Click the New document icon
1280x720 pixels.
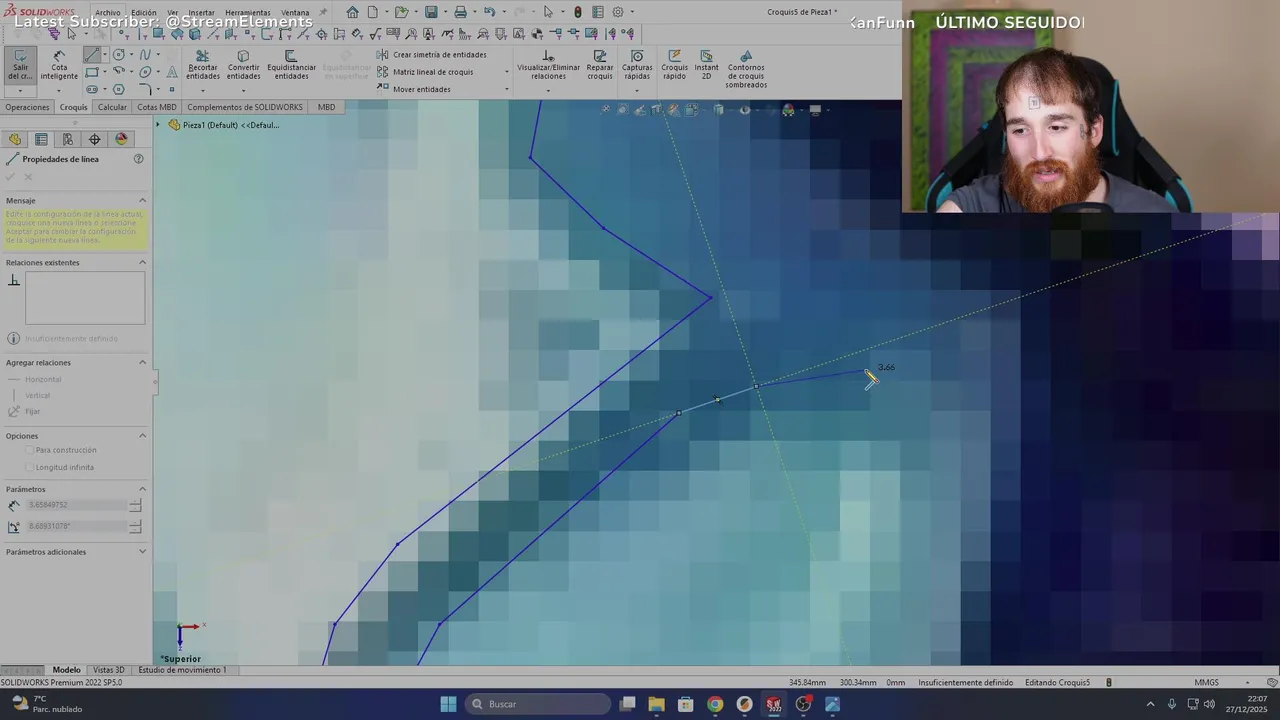373,12
